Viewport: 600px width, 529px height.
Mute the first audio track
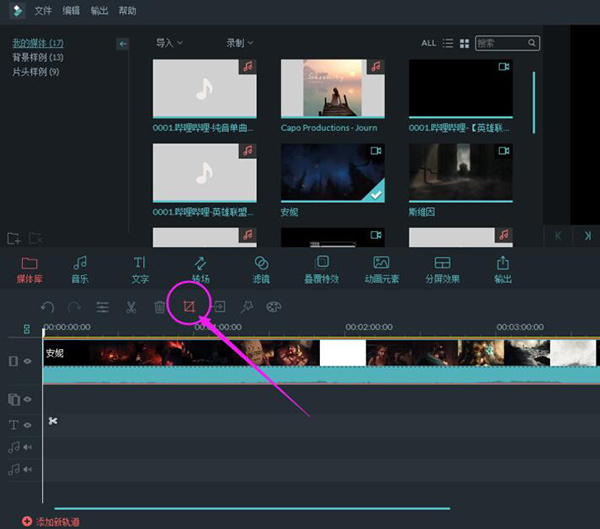point(27,447)
